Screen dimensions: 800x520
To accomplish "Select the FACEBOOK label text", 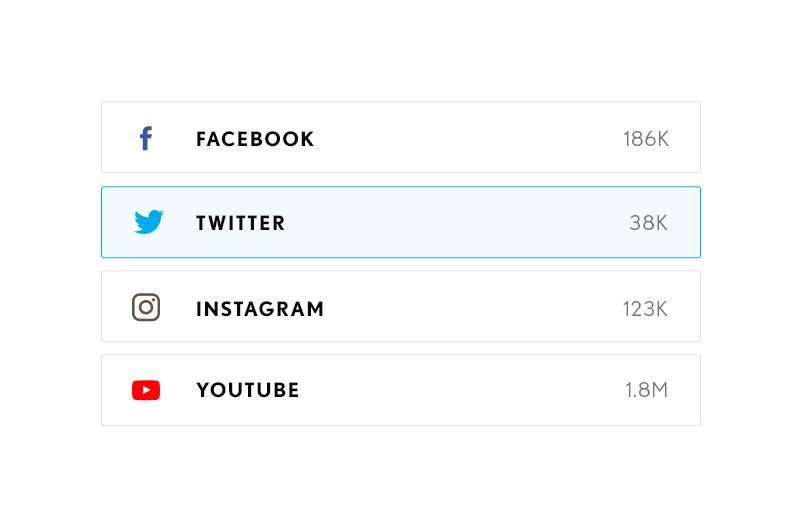I will 255,139.
